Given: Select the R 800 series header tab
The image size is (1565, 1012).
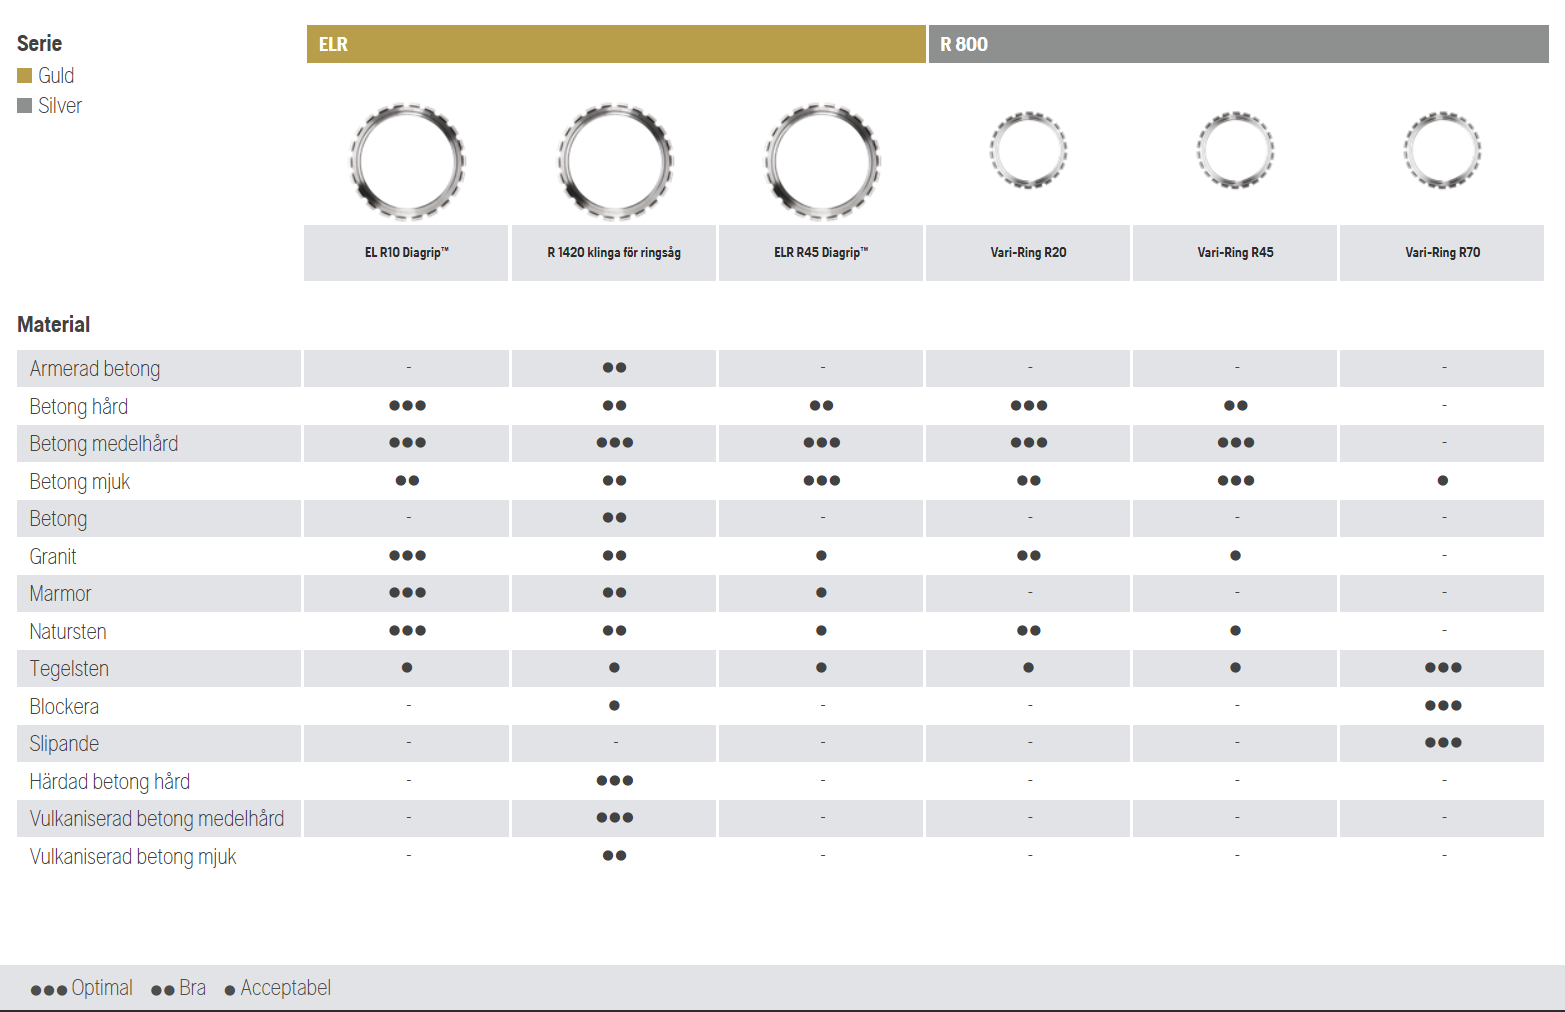Looking at the screenshot, I should coord(1238,44).
